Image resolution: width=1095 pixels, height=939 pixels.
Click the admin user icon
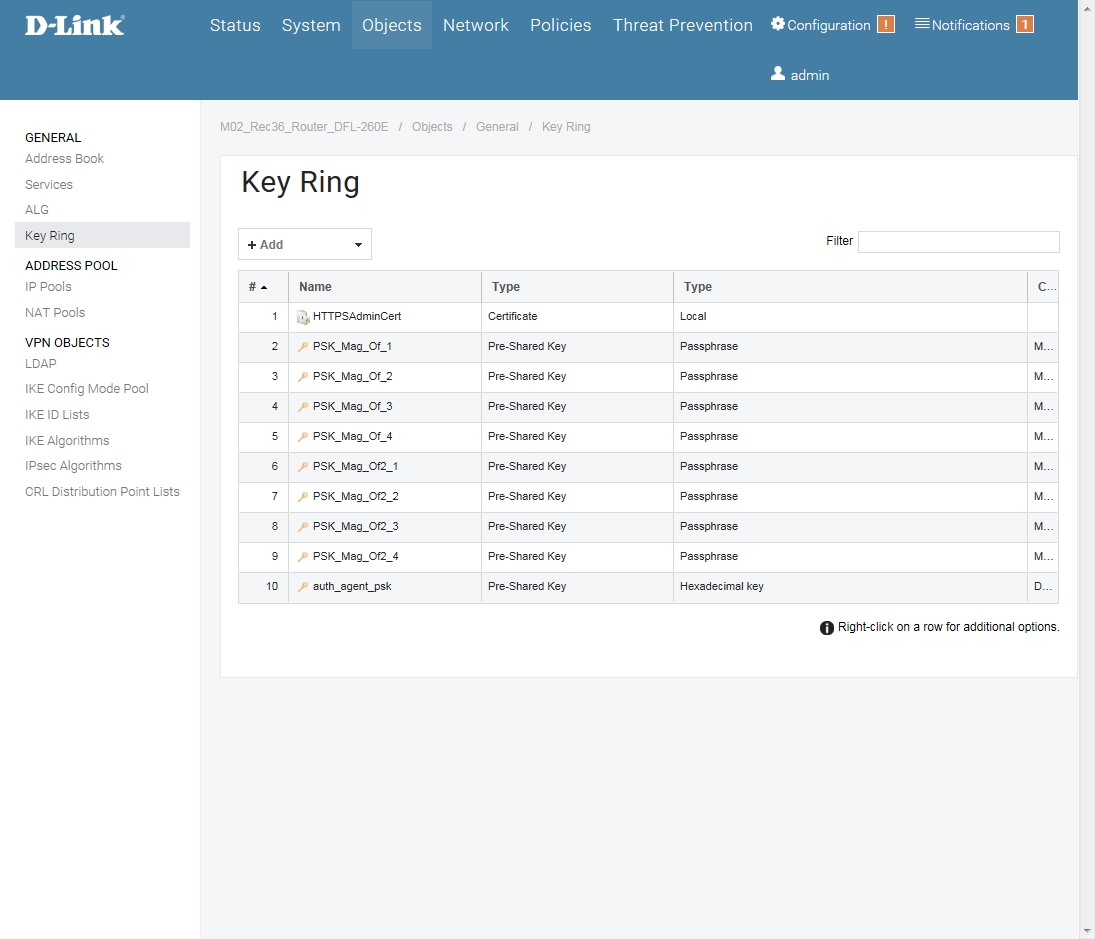(x=778, y=74)
